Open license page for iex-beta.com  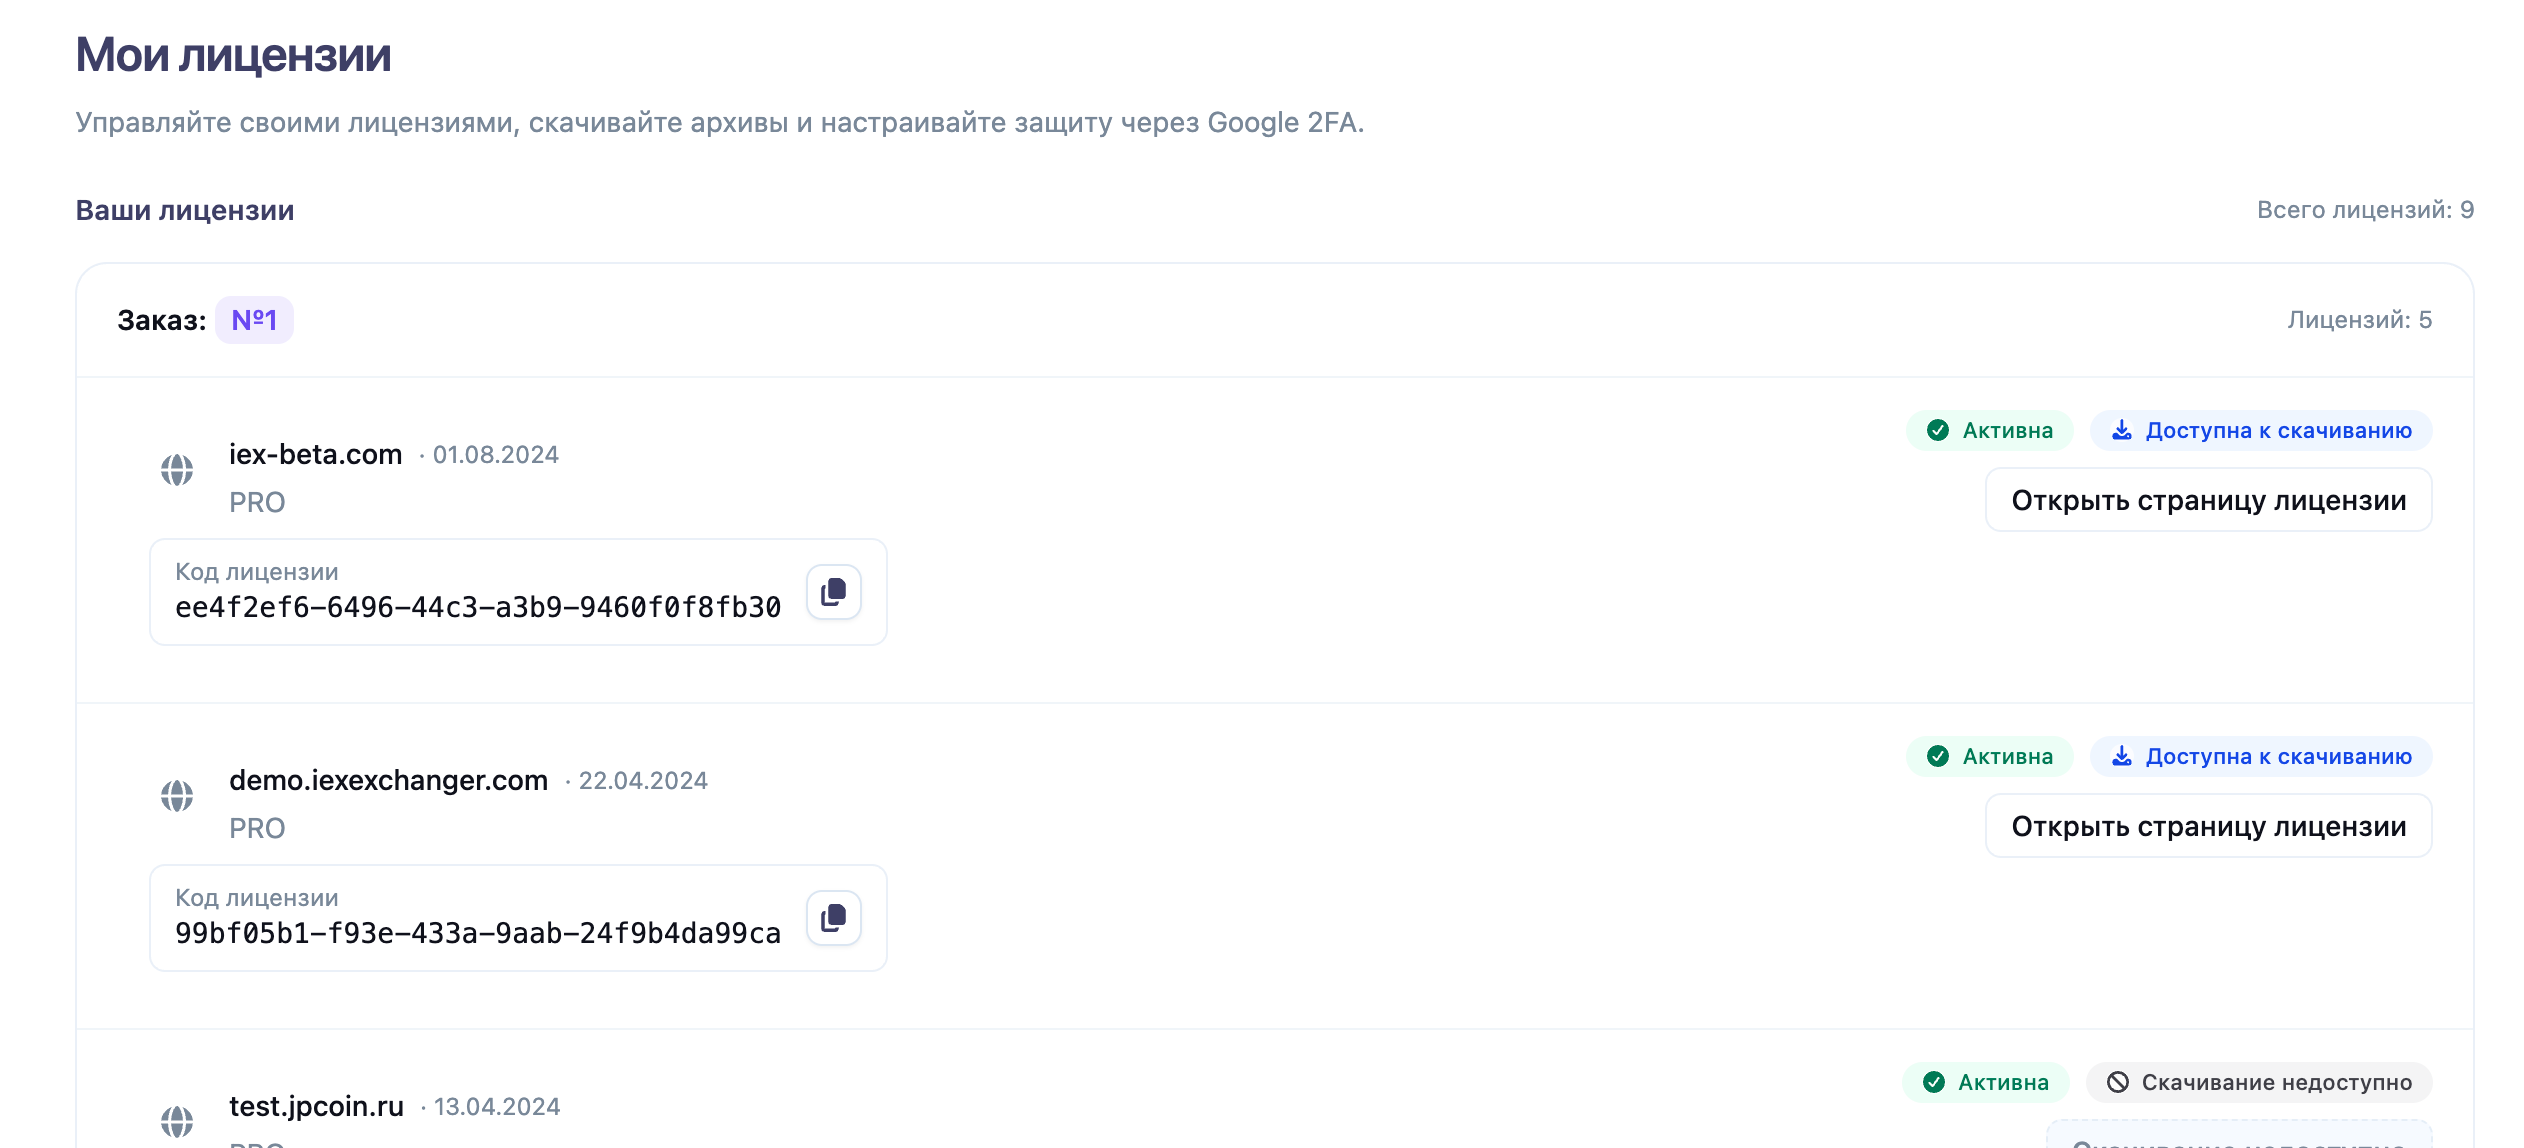pos(2208,500)
